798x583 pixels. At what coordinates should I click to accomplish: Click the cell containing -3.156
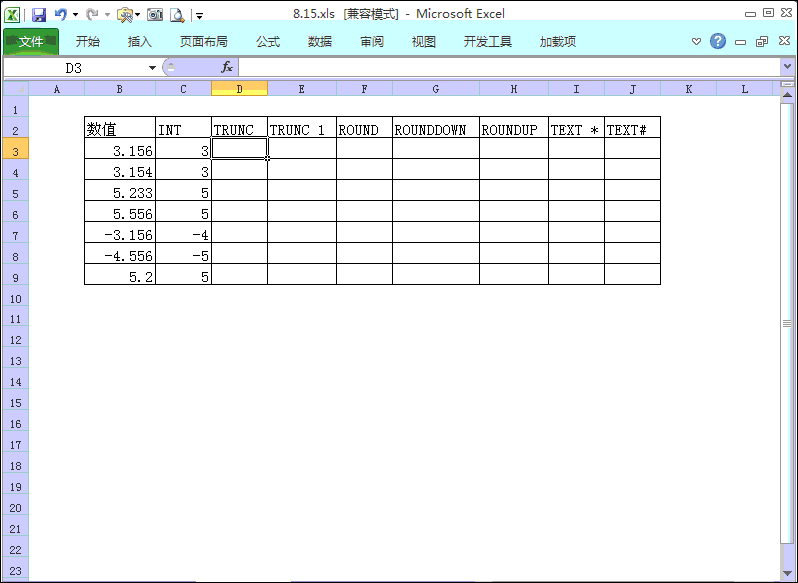120,232
